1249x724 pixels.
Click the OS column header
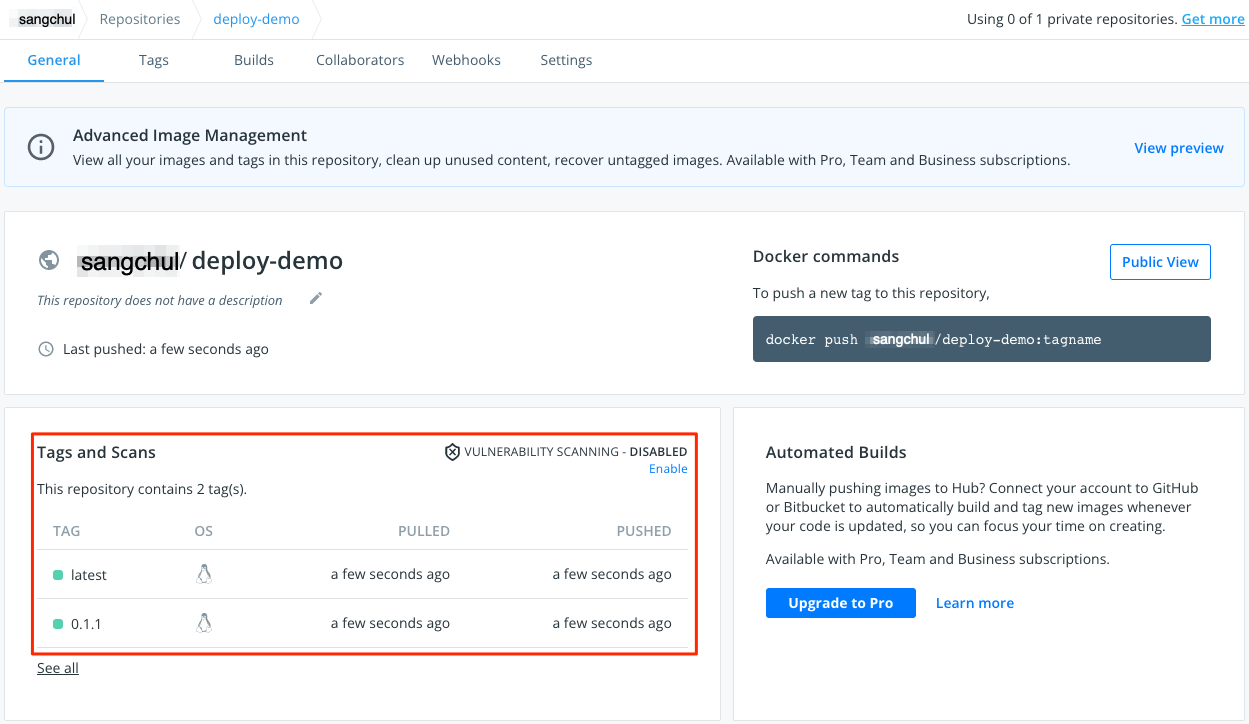(x=204, y=531)
